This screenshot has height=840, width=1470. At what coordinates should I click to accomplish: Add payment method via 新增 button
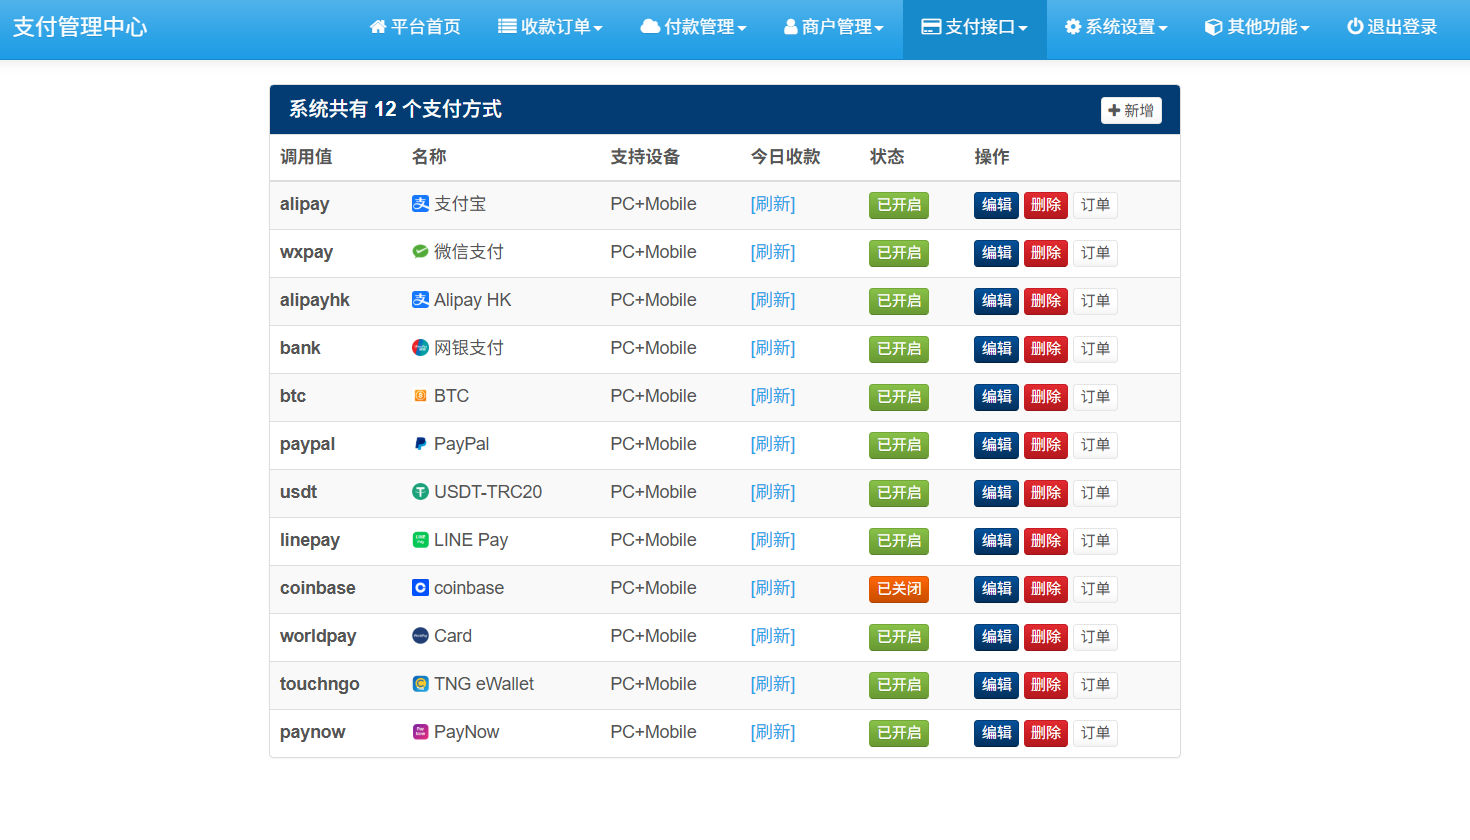(1131, 110)
